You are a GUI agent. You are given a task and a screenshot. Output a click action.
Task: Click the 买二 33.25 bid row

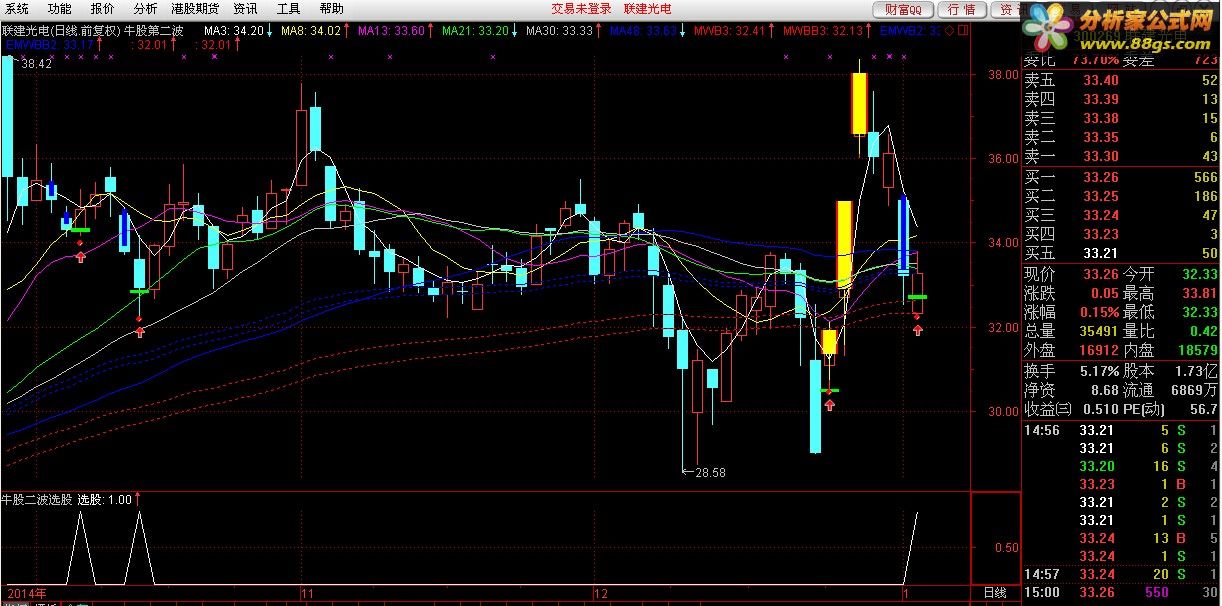[1121, 196]
